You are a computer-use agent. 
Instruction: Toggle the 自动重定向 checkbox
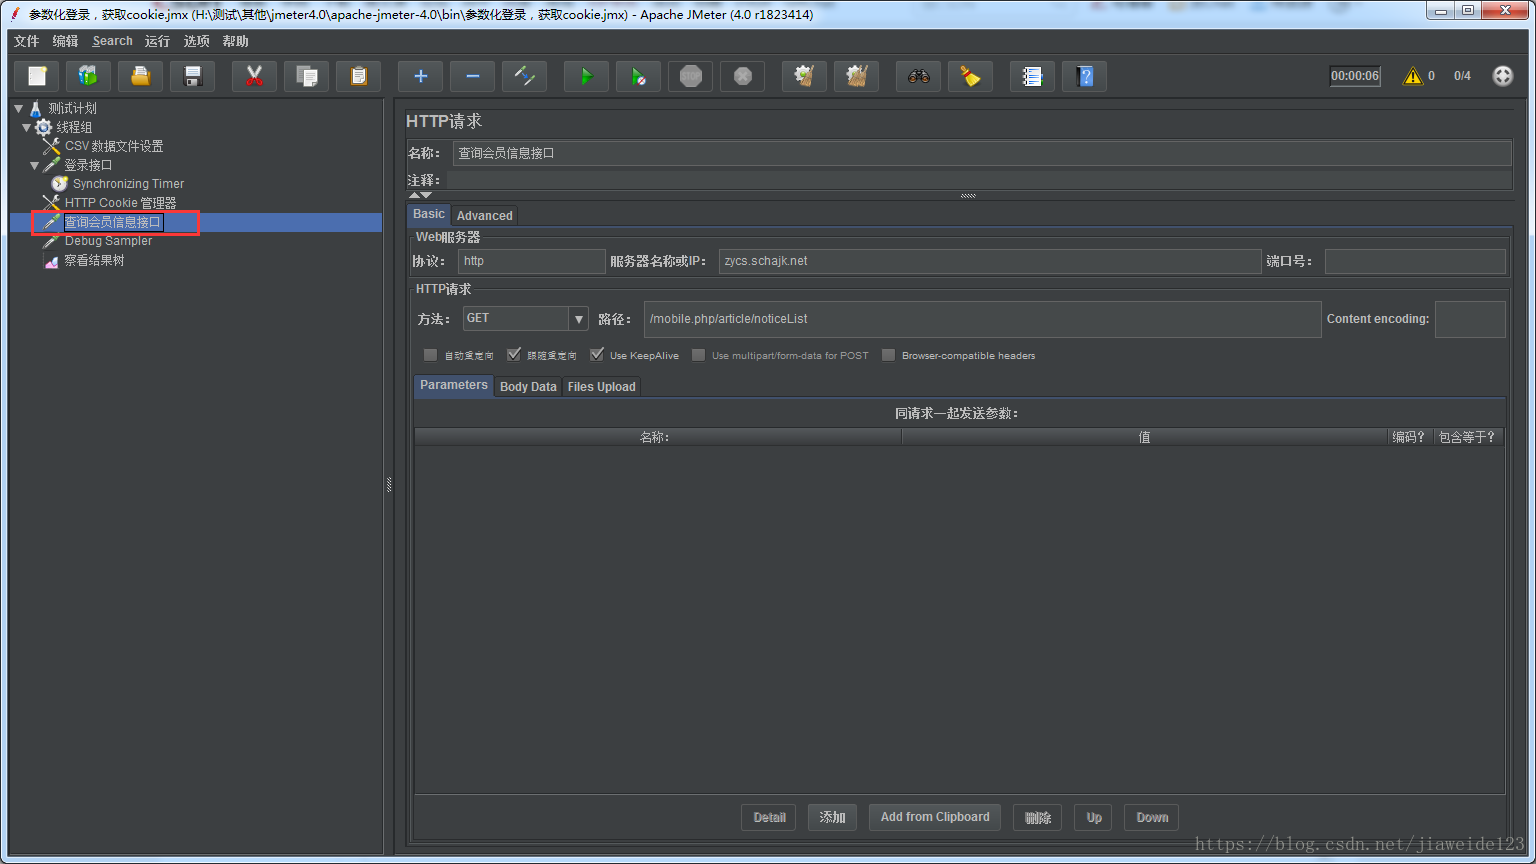tap(430, 355)
